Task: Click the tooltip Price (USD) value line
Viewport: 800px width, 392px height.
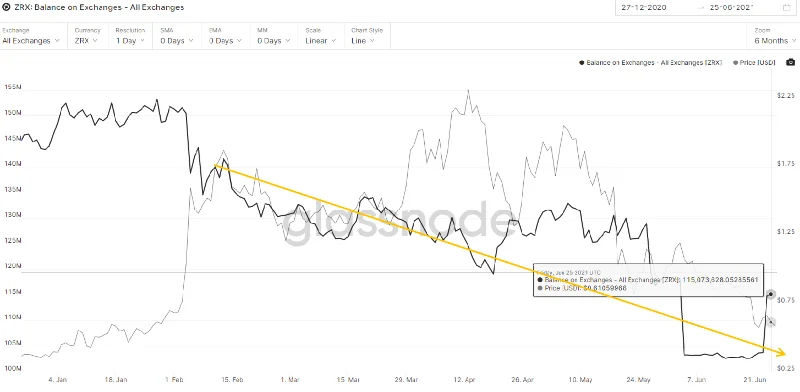Action: [x=582, y=288]
